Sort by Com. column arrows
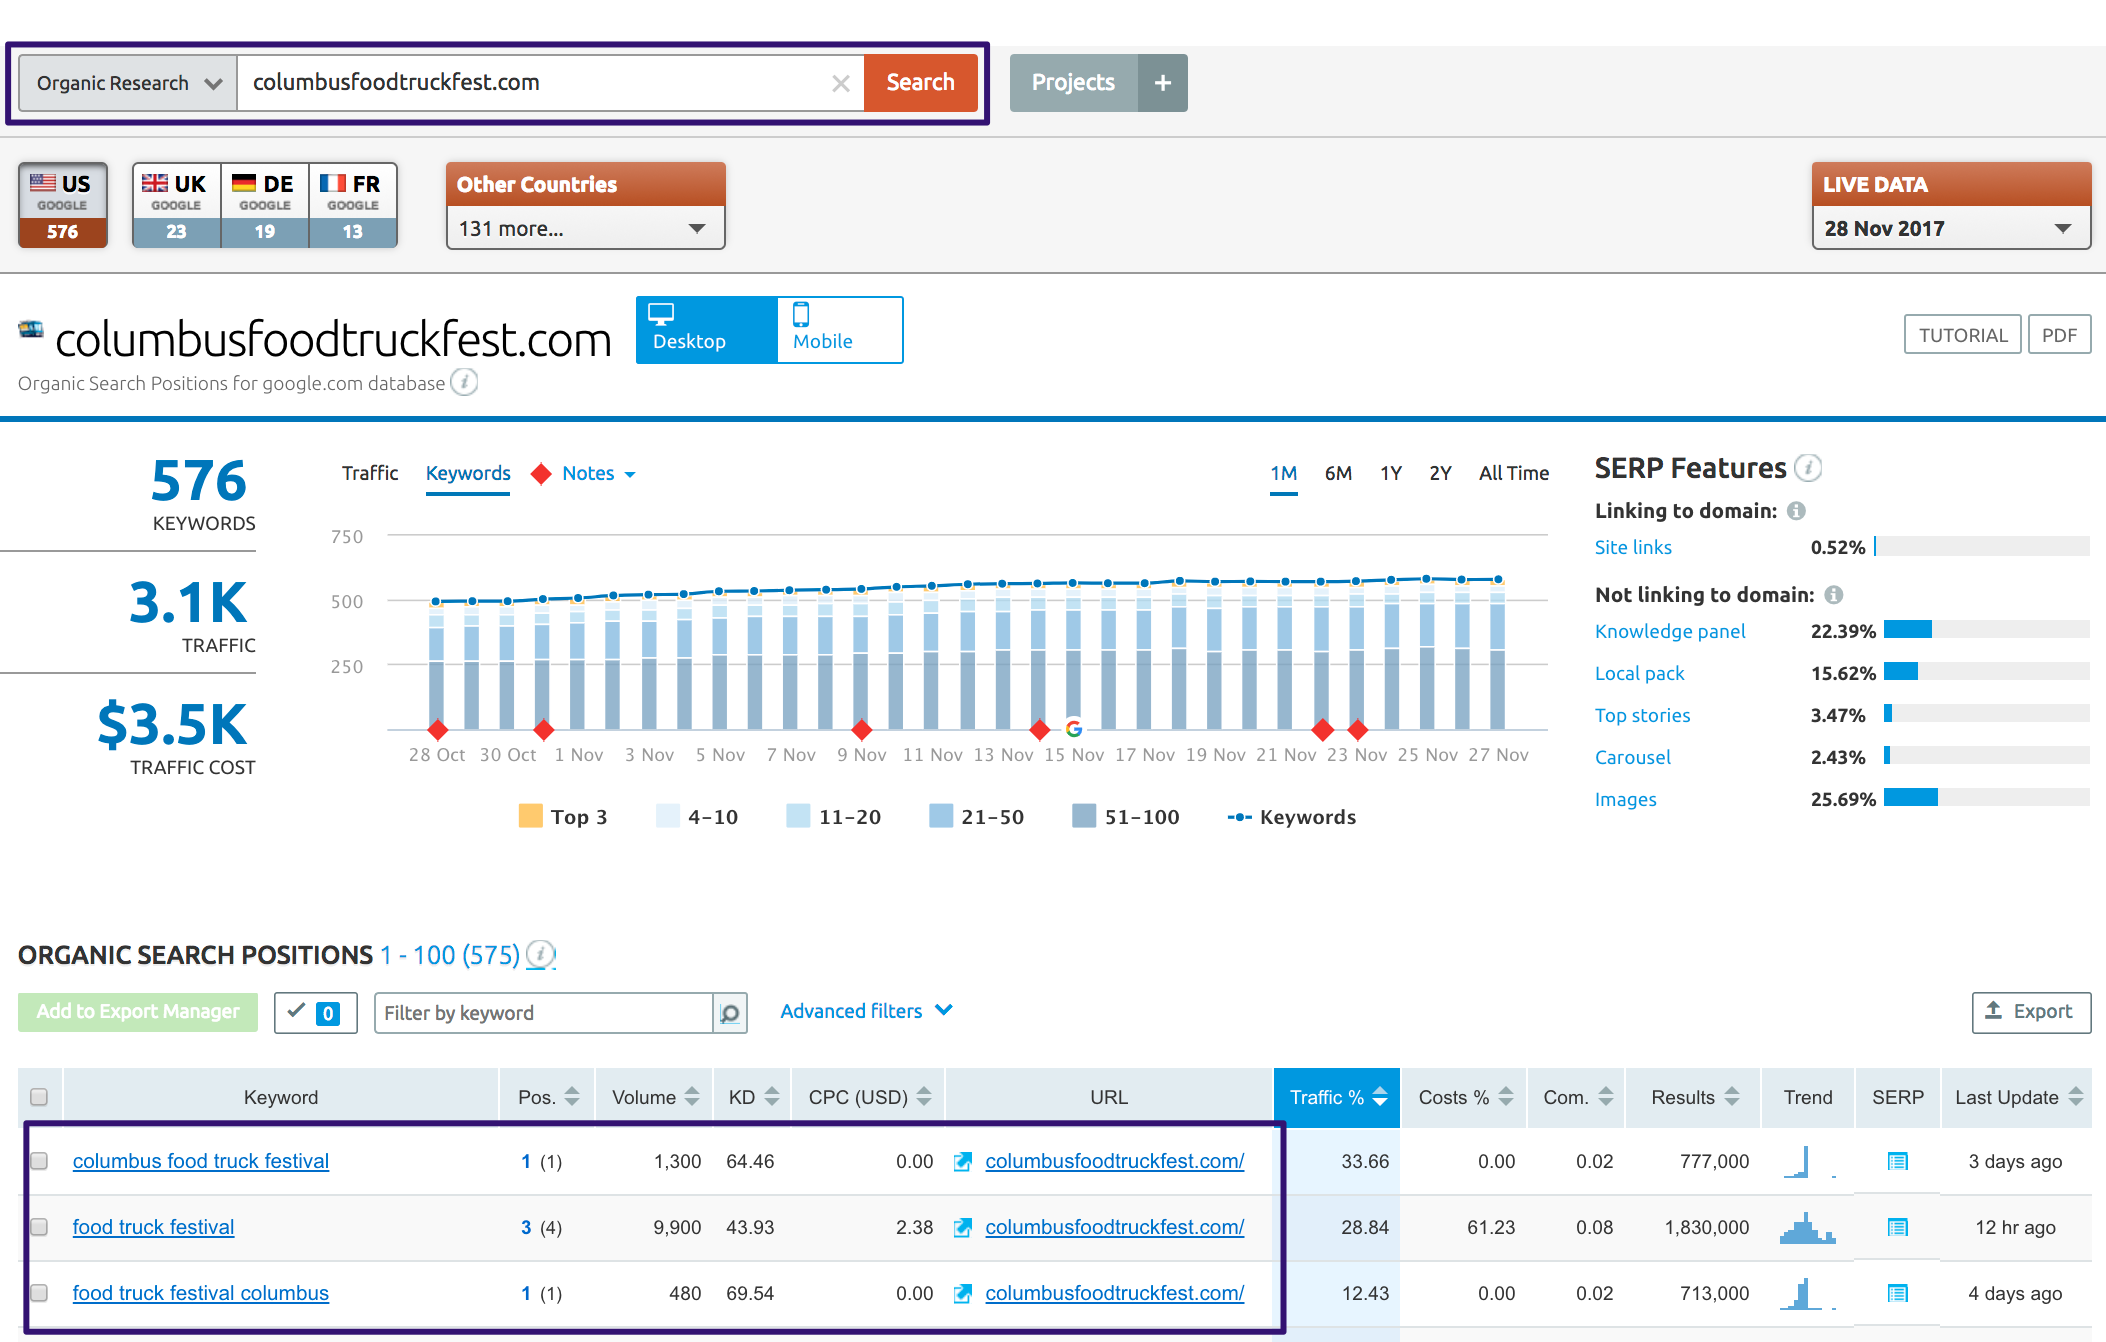Screen dimensions: 2106x1342 [x=1606, y=1097]
